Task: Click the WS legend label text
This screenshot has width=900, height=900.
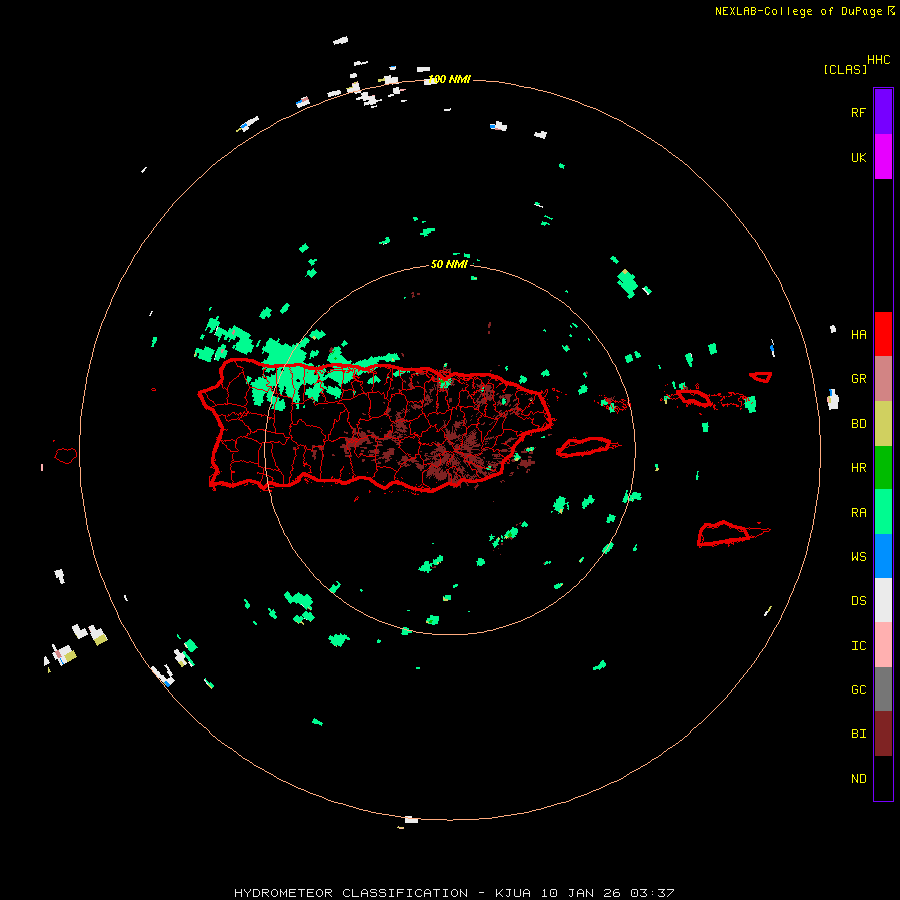Action: [858, 556]
